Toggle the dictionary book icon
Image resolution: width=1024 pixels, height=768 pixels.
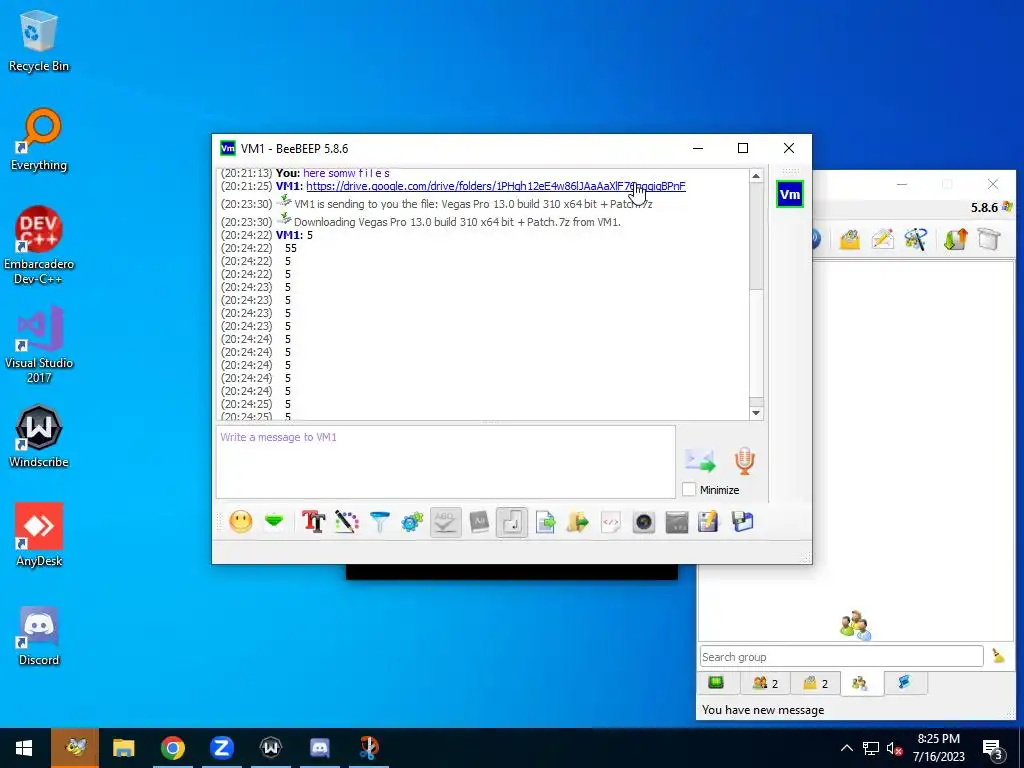click(x=479, y=522)
